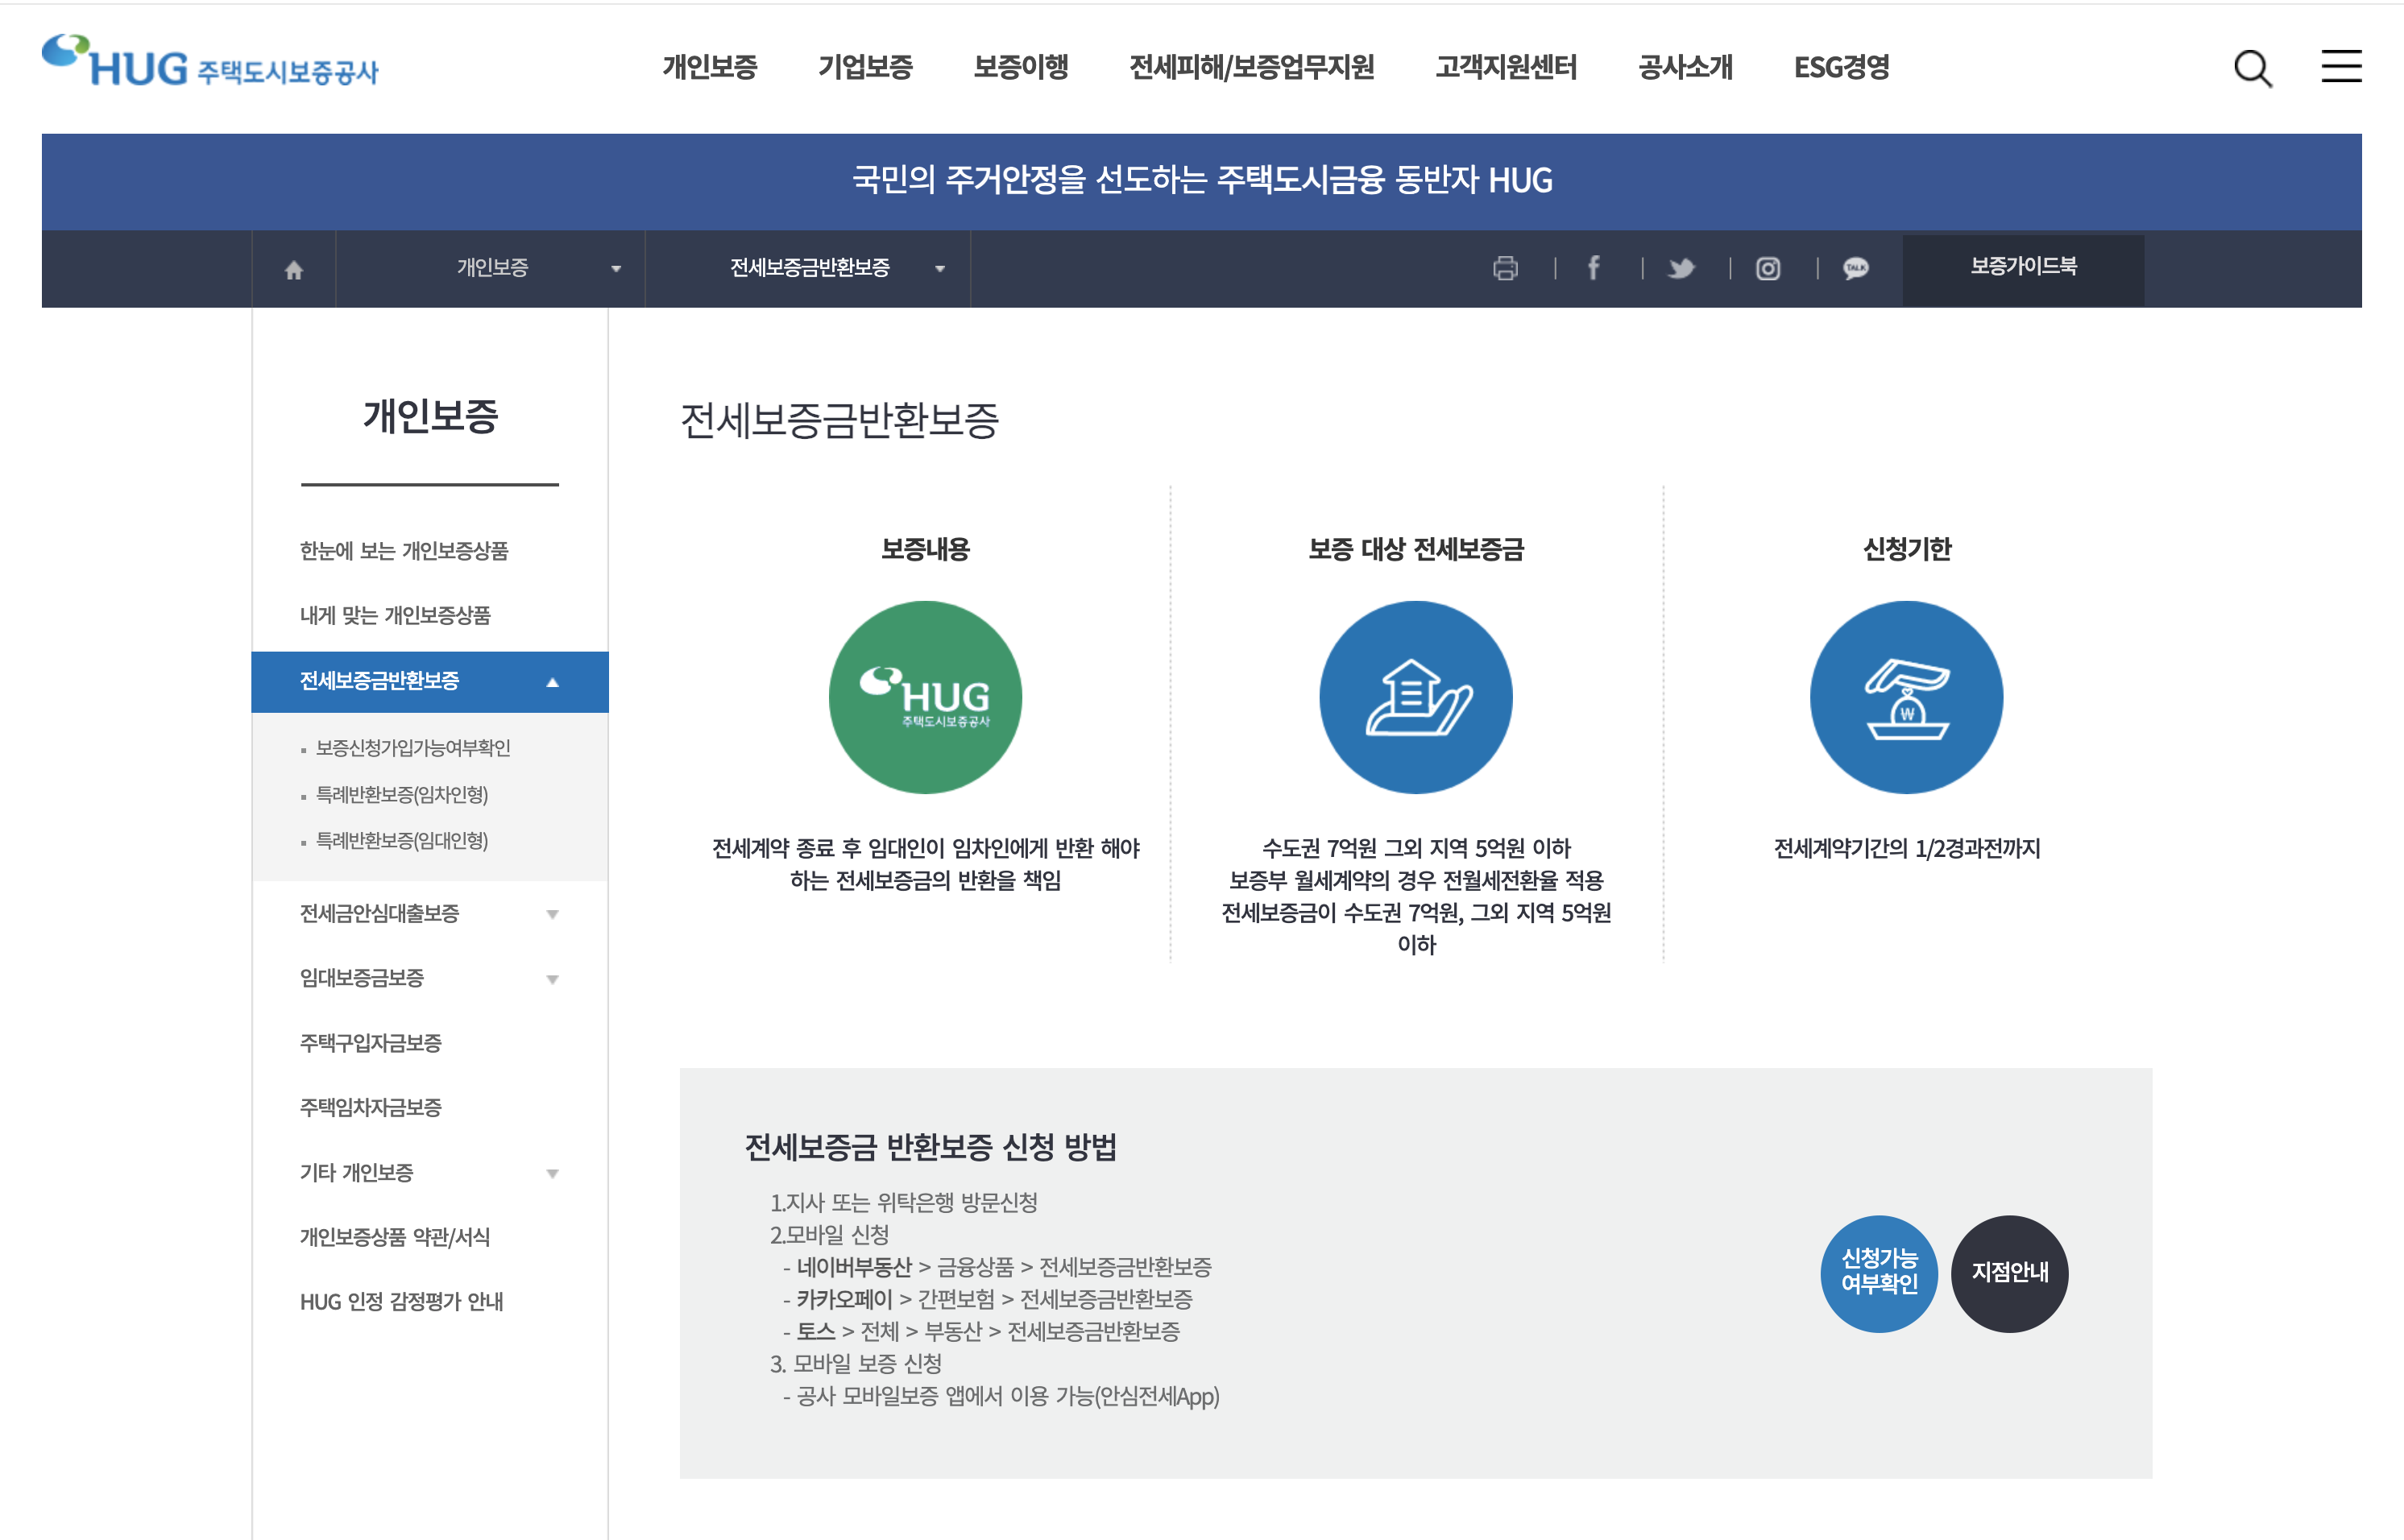Open the hamburger full menu
Image resolution: width=2404 pixels, height=1540 pixels.
click(2340, 67)
